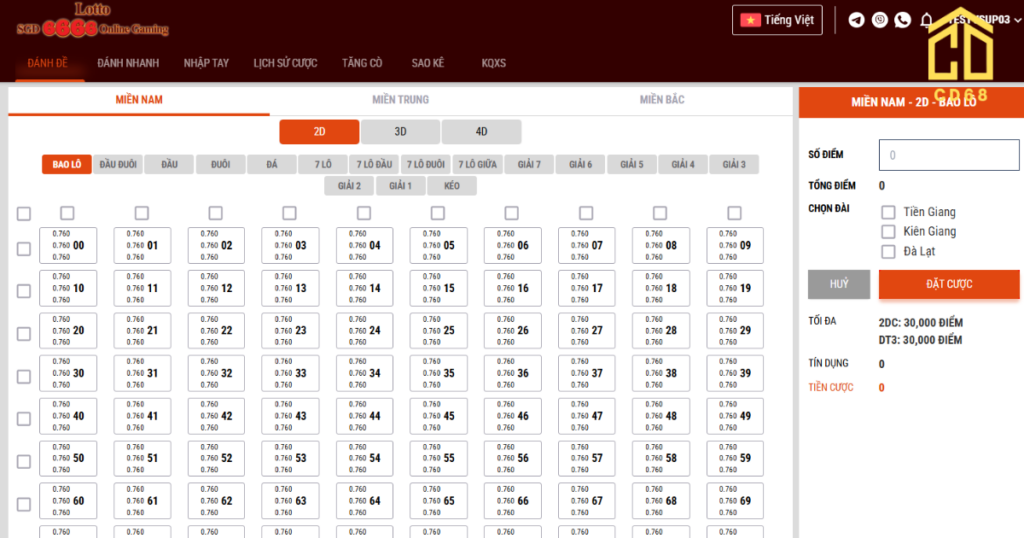Open the Telegram contact icon
1024x538 pixels.
(x=856, y=20)
